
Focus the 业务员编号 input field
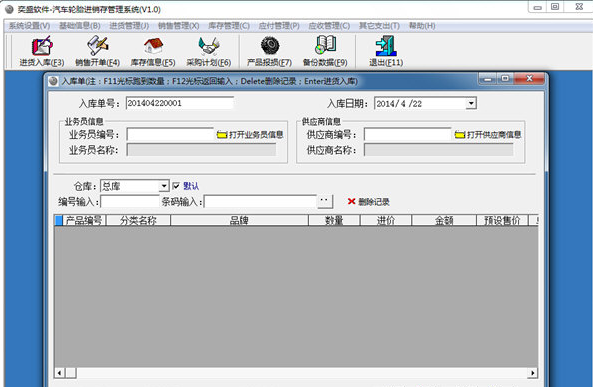tap(170, 134)
